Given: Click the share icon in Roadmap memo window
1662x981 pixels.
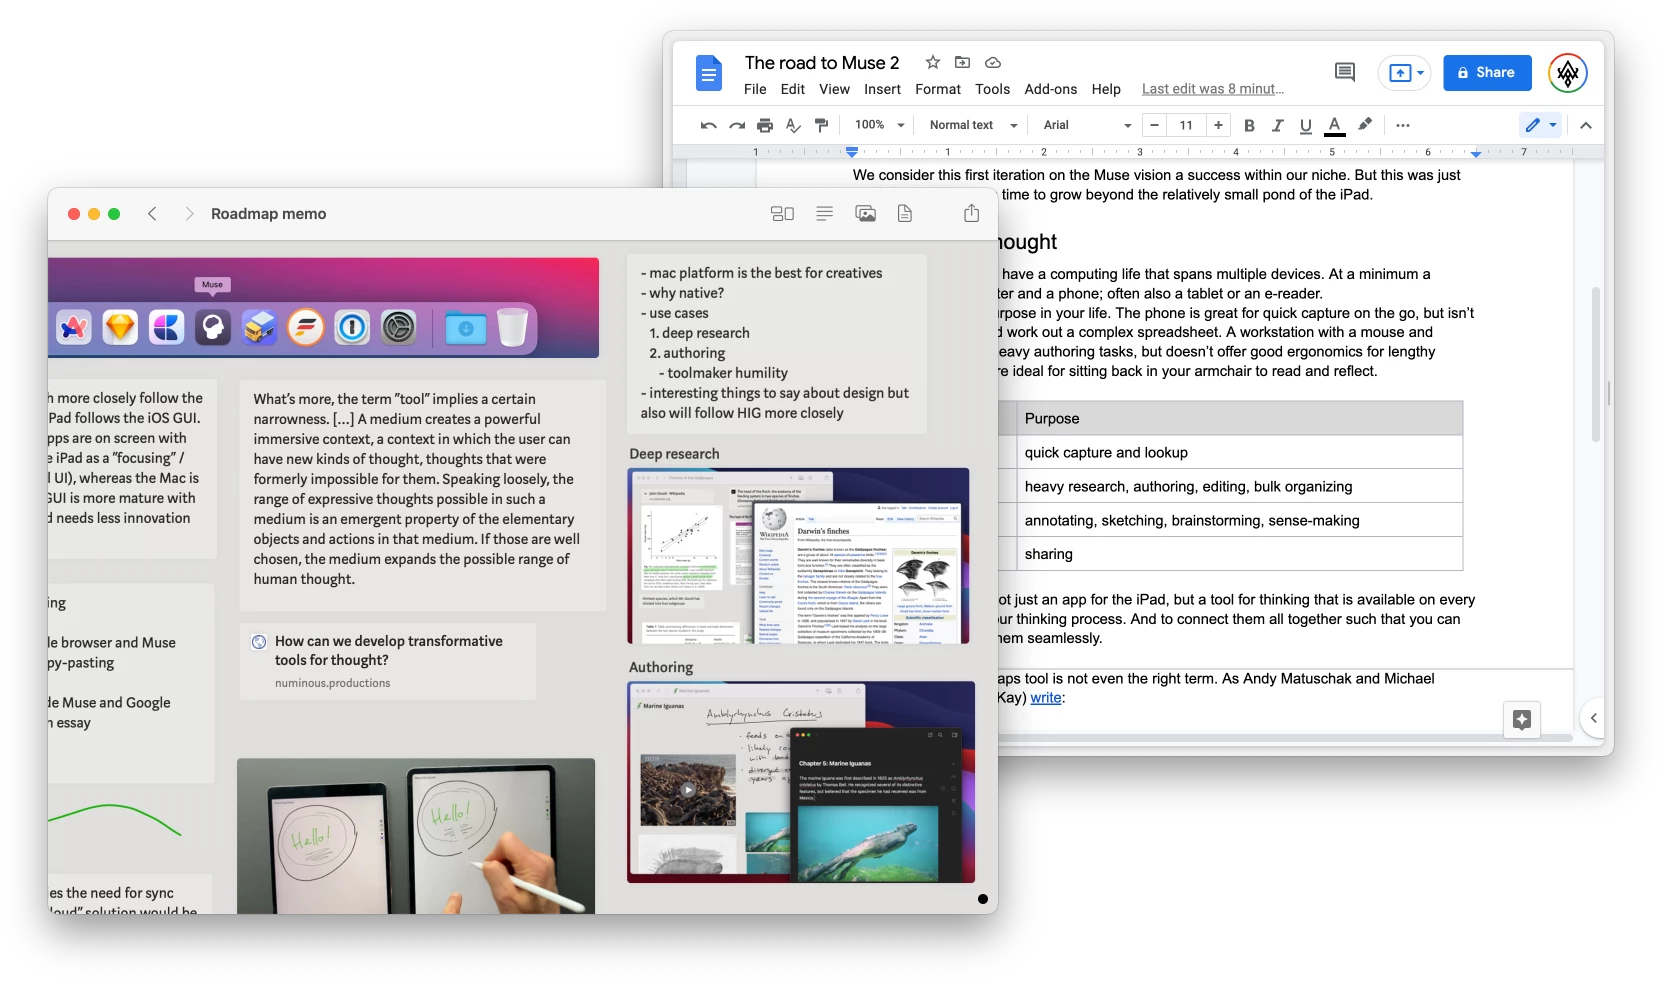Looking at the screenshot, I should tap(971, 213).
